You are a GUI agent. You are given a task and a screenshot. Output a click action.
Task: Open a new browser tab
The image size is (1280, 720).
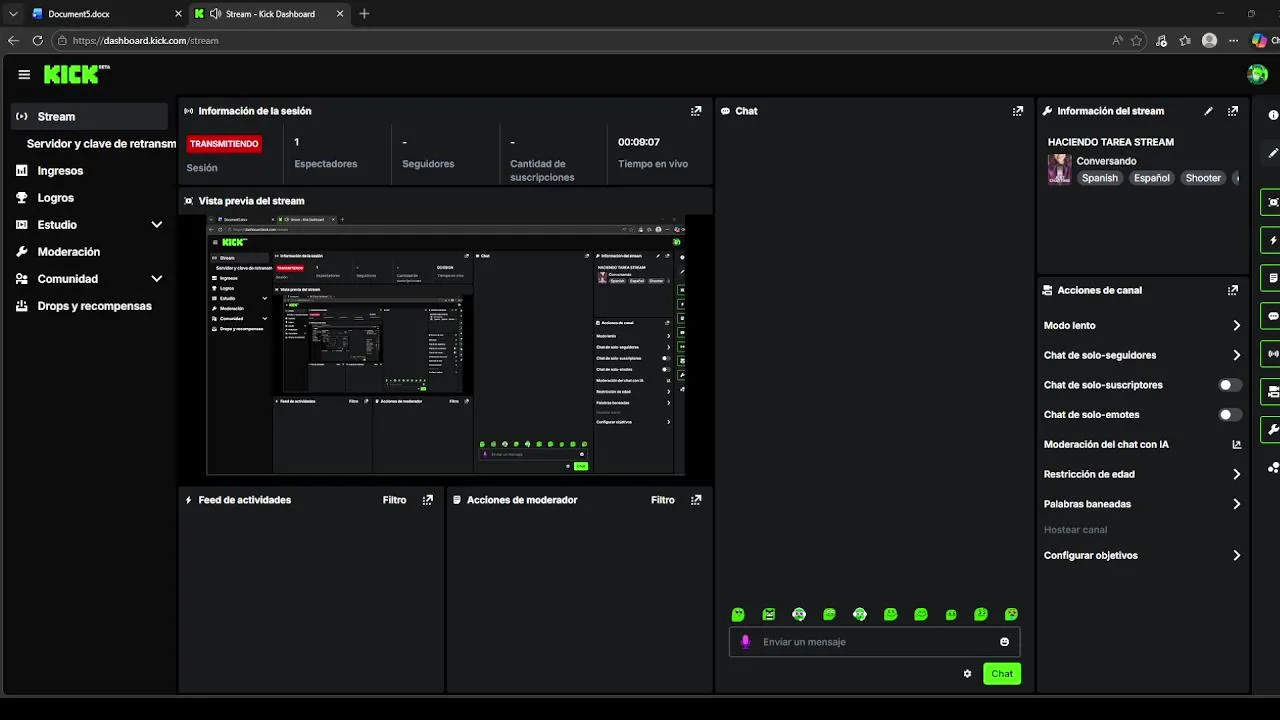click(364, 14)
